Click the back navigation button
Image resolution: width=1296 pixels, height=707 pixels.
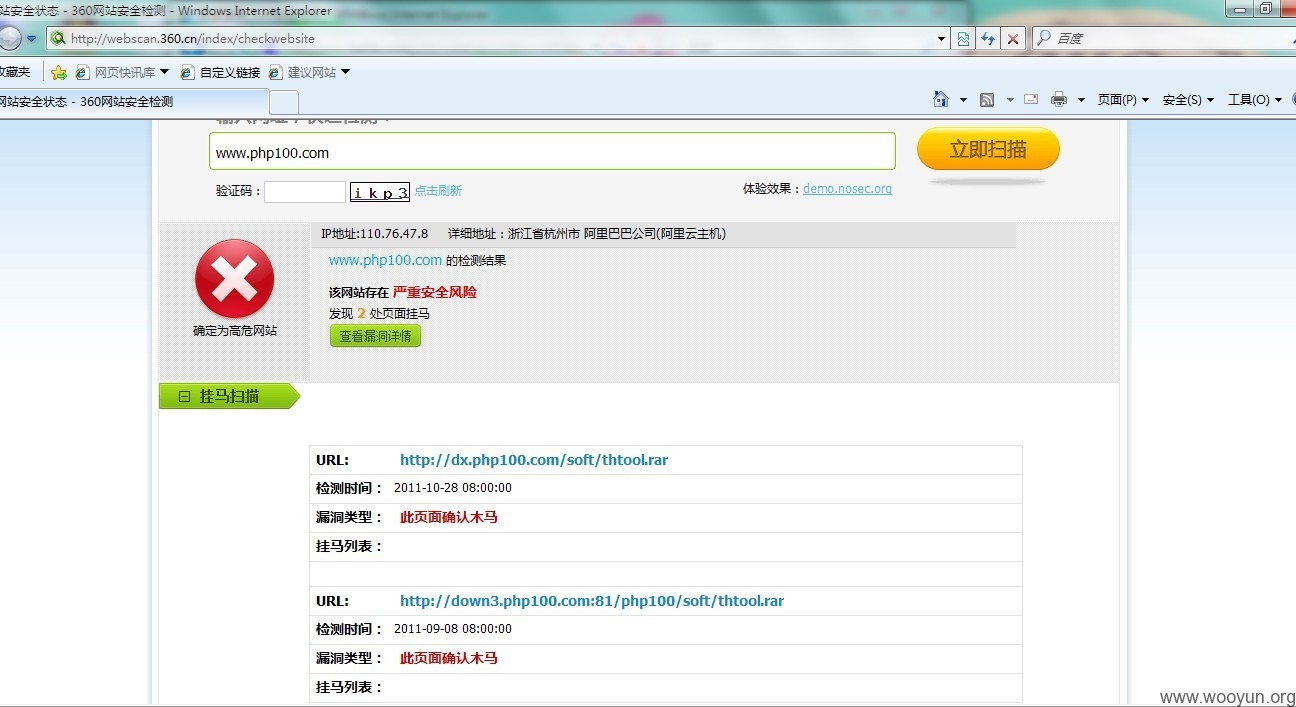pyautogui.click(x=8, y=38)
